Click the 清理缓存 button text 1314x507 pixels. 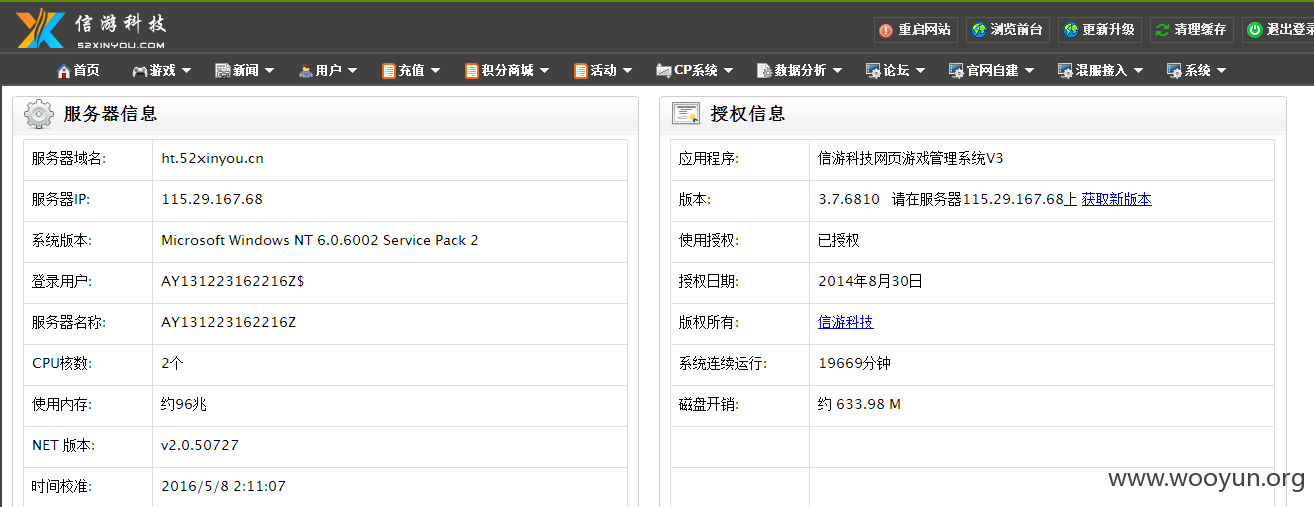(1200, 30)
